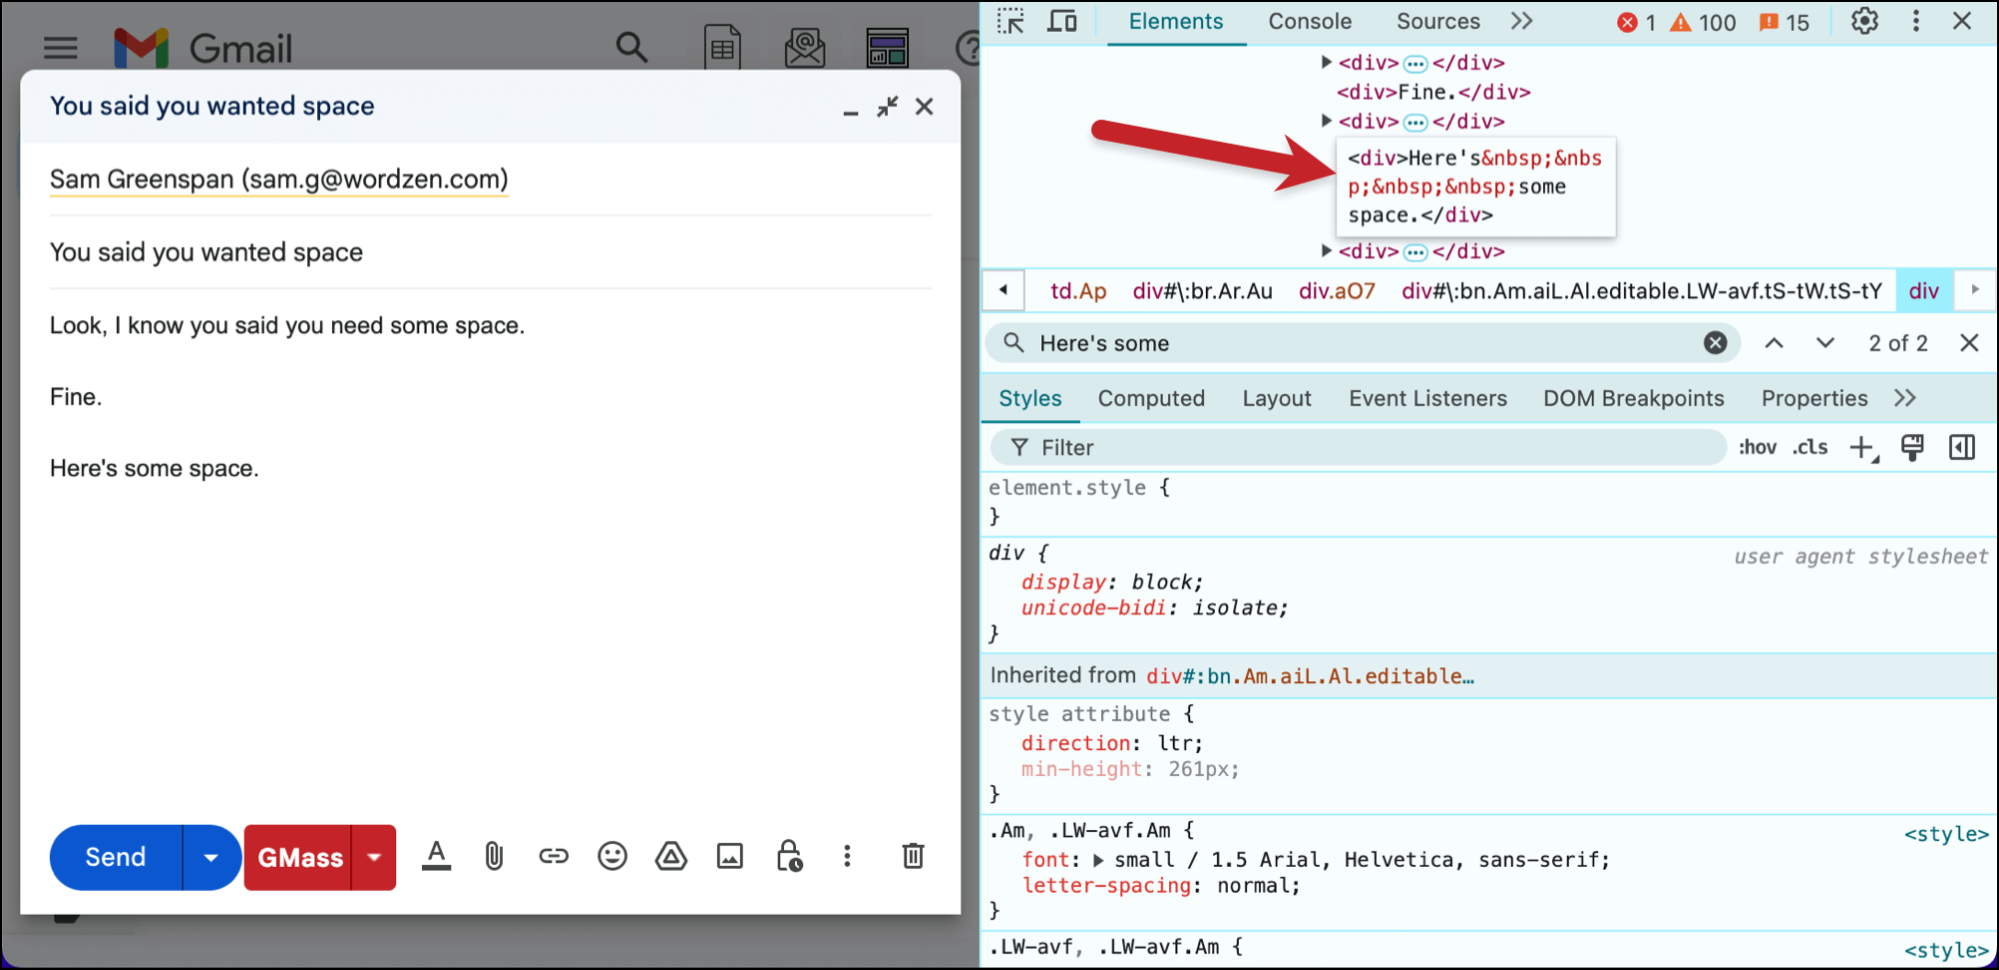Image resolution: width=1999 pixels, height=970 pixels.
Task: Expand the first collapsed div node
Action: point(1327,62)
